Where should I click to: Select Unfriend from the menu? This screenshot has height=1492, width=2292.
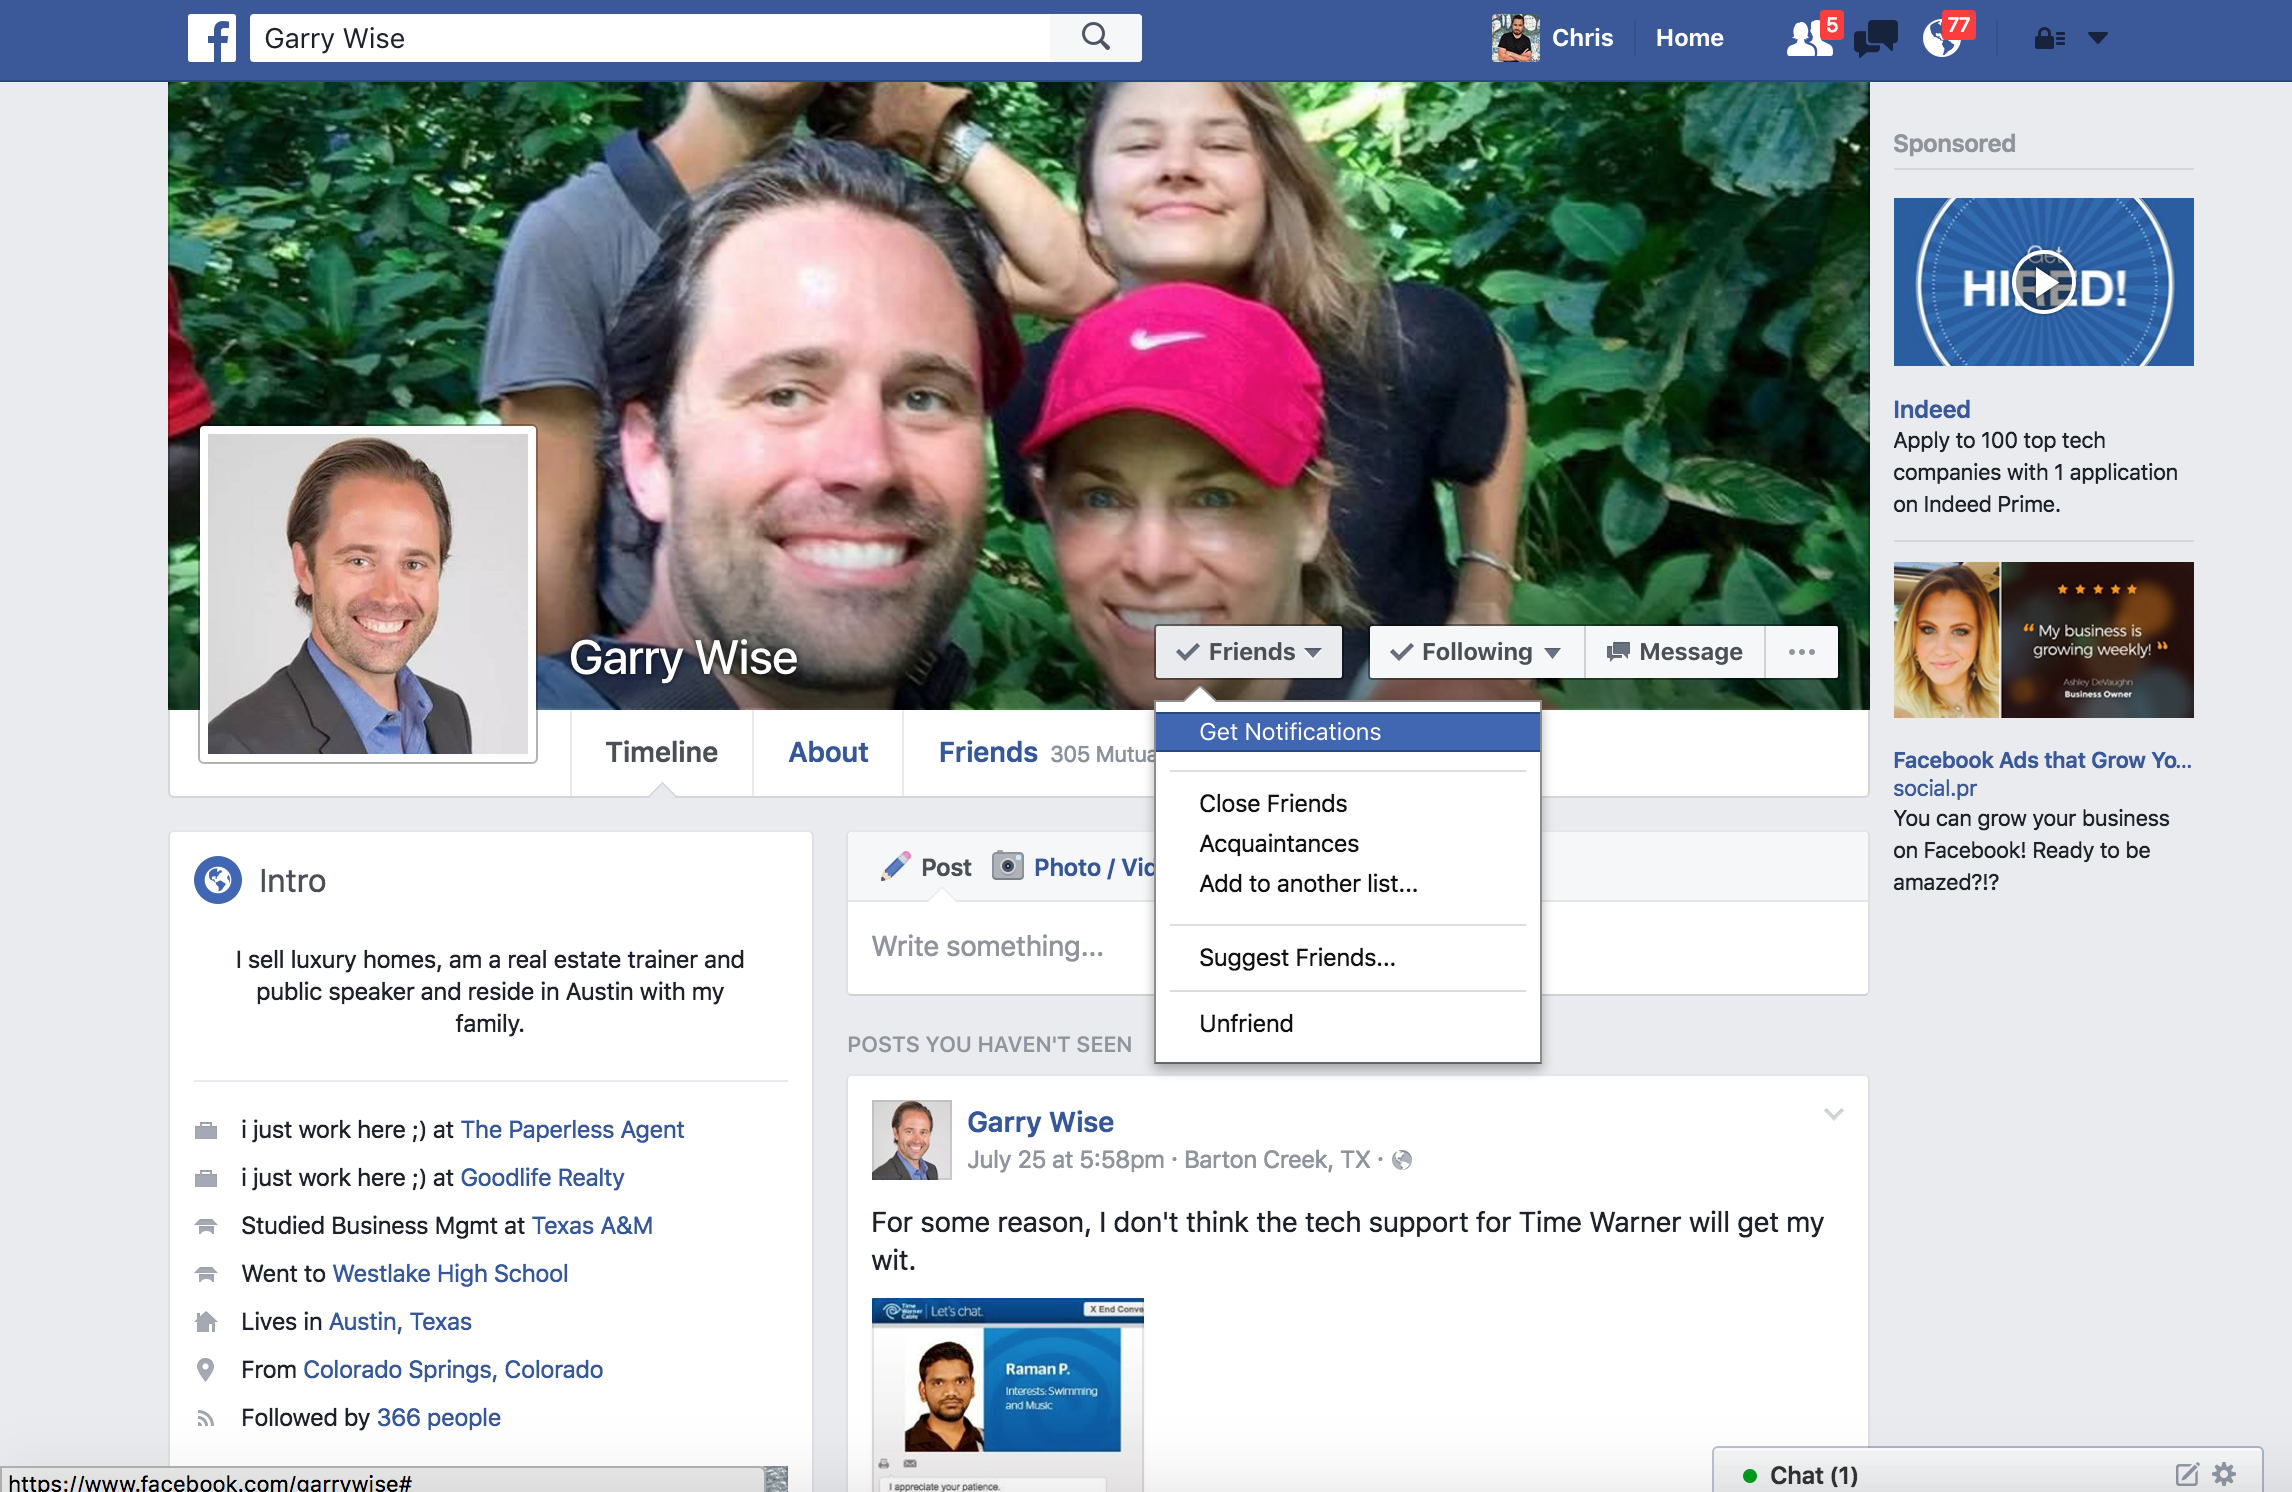click(x=1245, y=1022)
